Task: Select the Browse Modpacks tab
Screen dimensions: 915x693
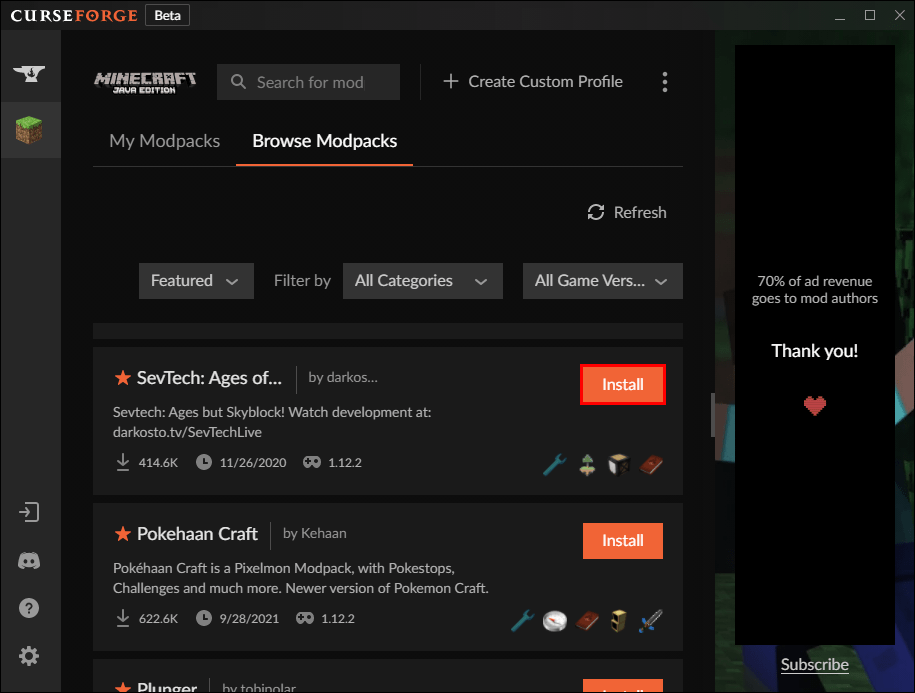Action: 324,141
